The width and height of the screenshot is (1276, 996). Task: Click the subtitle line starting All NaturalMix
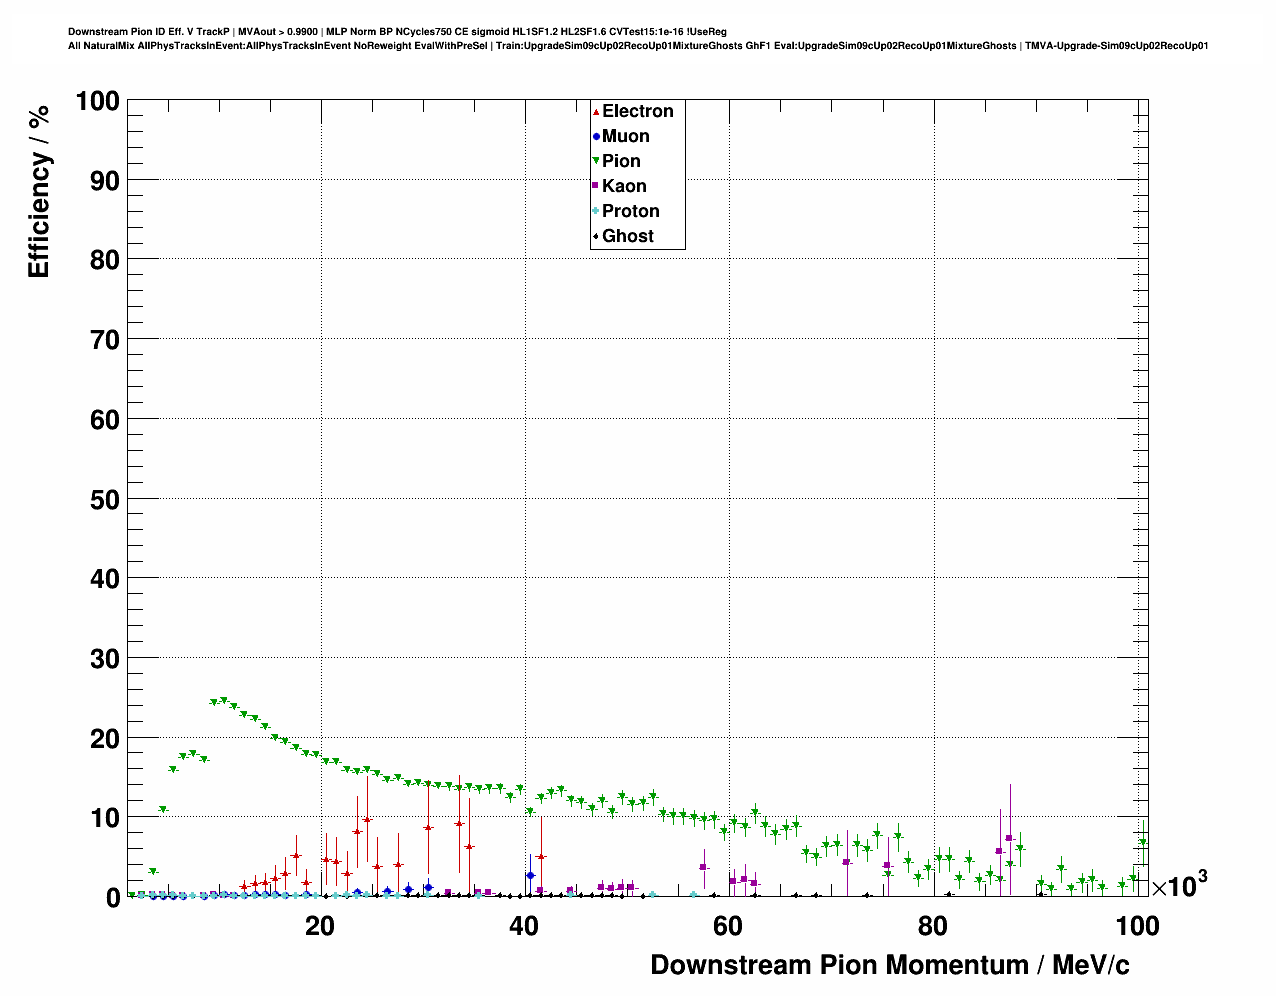(638, 46)
